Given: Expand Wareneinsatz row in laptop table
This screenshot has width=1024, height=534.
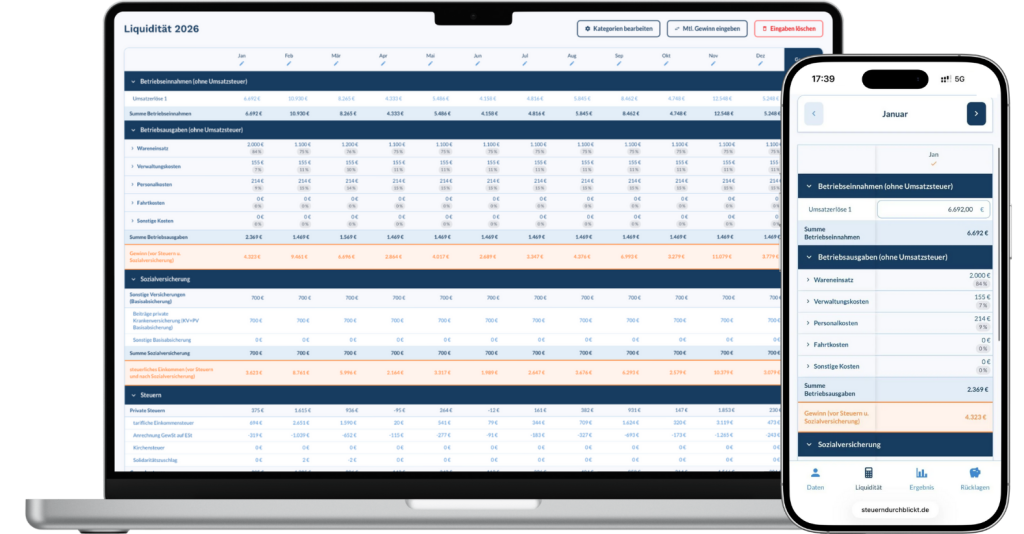Looking at the screenshot, I should (x=133, y=148).
